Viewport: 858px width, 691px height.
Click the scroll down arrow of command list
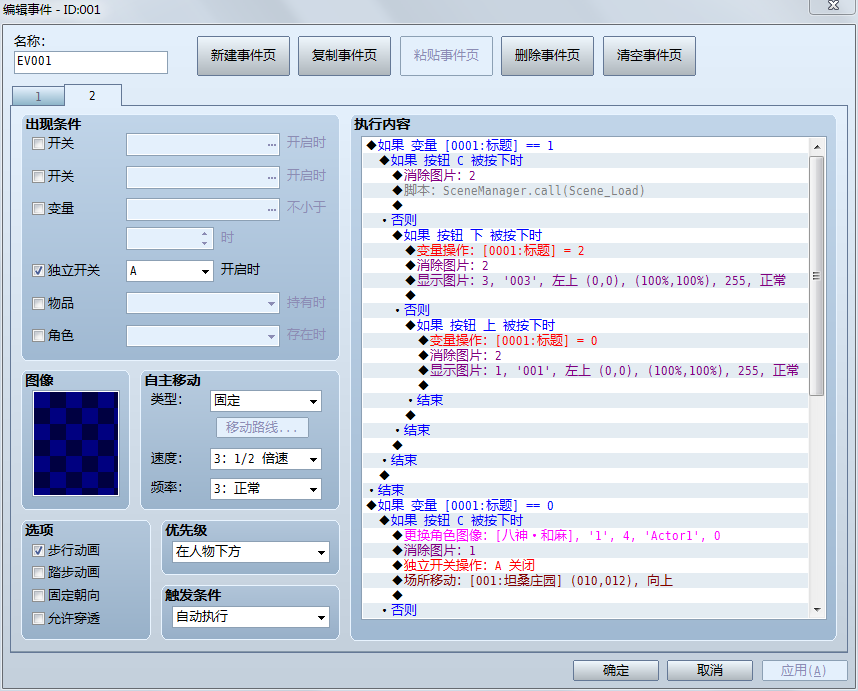pos(817,610)
